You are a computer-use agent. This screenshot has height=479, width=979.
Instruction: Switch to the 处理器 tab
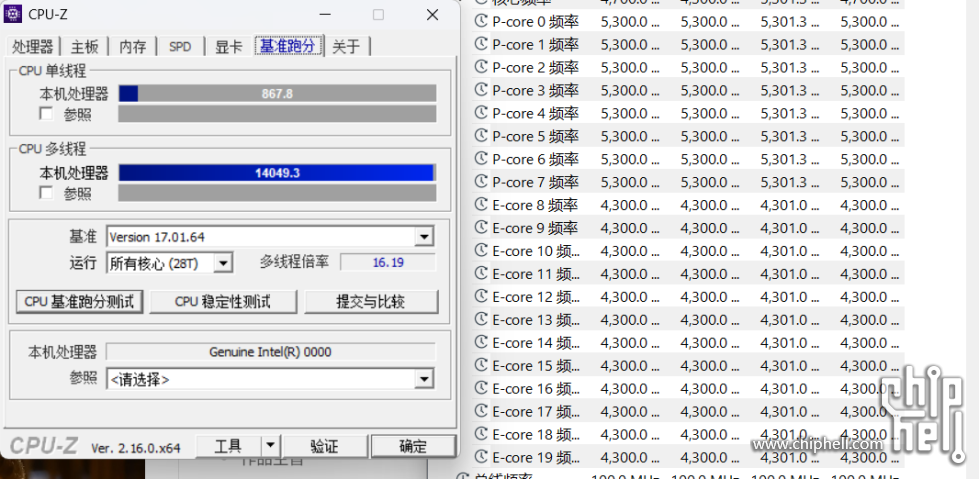(x=33, y=47)
